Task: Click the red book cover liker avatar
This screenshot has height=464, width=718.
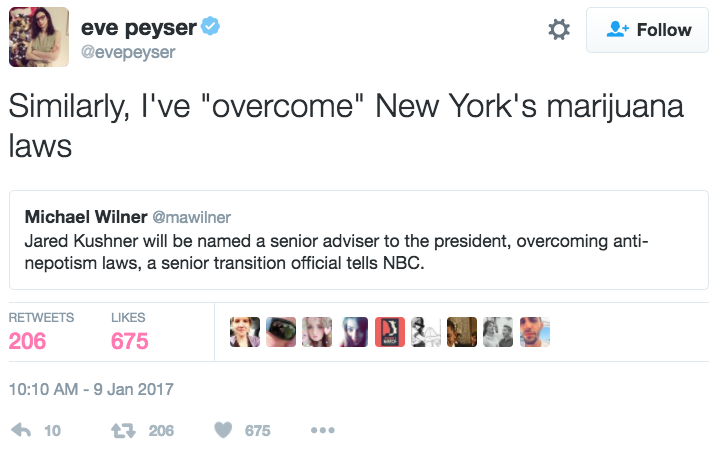Action: [390, 333]
